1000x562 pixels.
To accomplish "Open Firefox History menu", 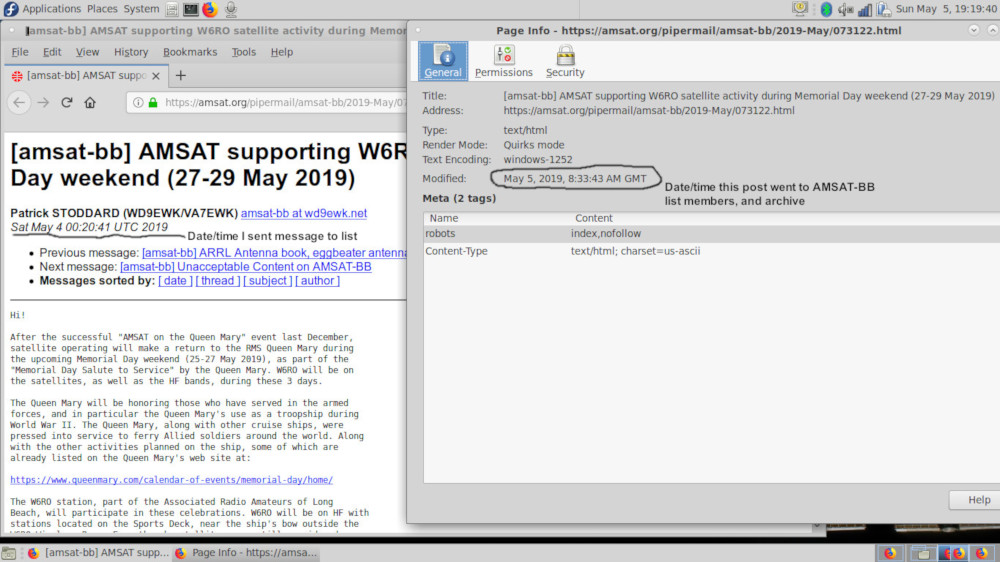I will (x=131, y=52).
